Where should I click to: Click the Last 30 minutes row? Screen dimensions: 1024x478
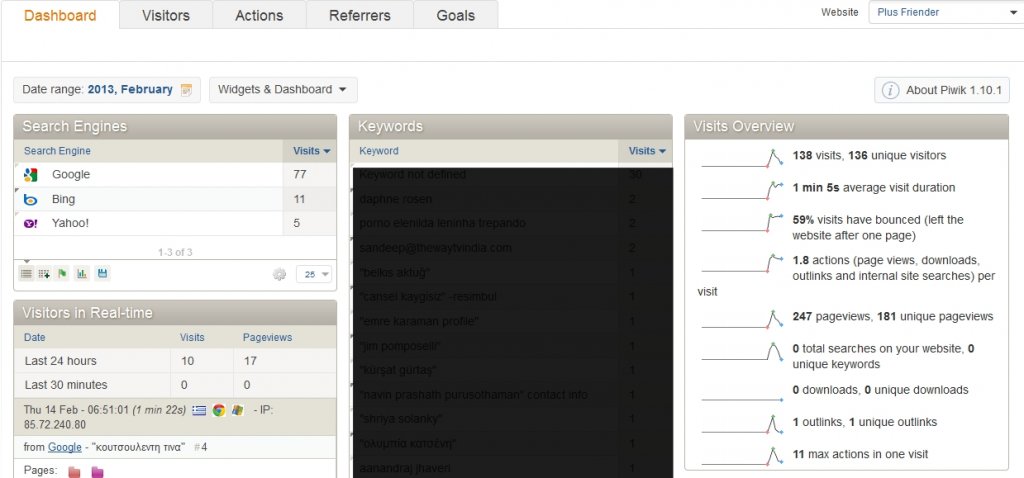175,385
